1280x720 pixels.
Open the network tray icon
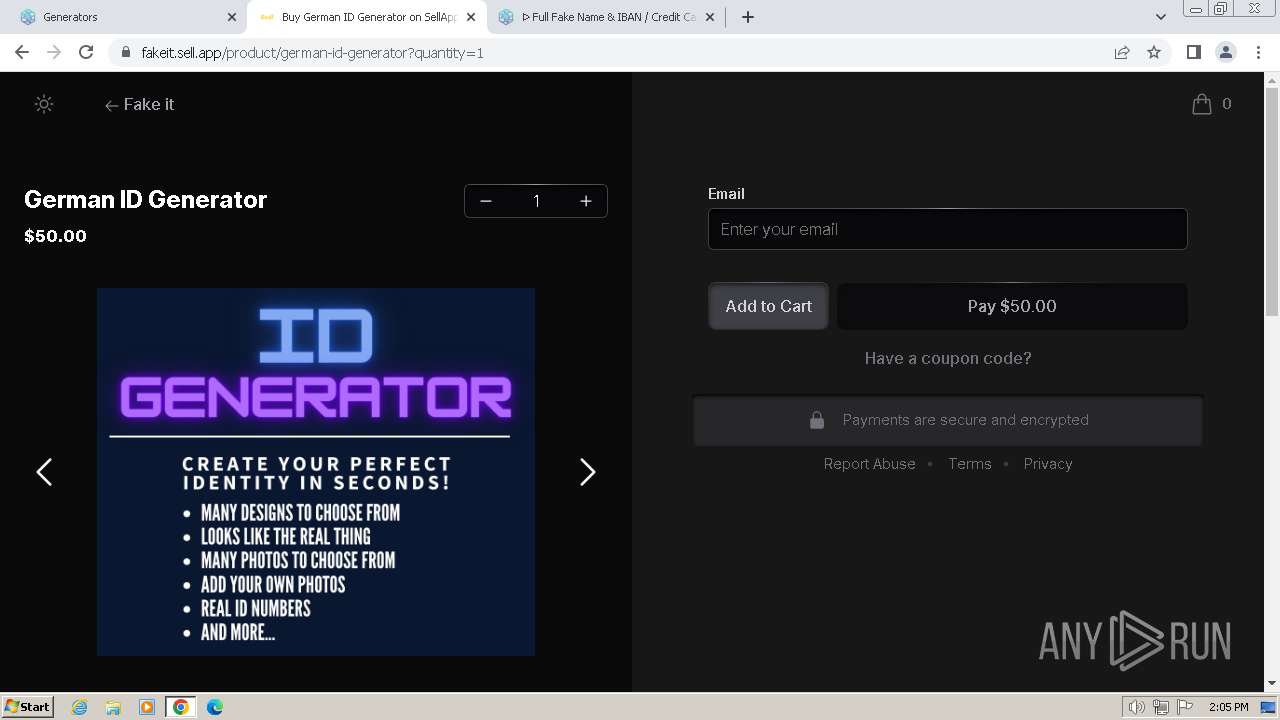(1161, 707)
